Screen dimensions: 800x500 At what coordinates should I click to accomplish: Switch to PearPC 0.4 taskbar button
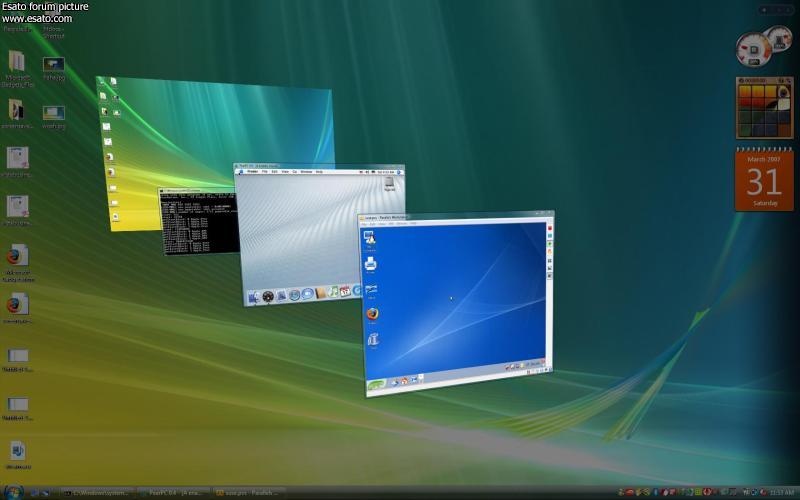173,493
